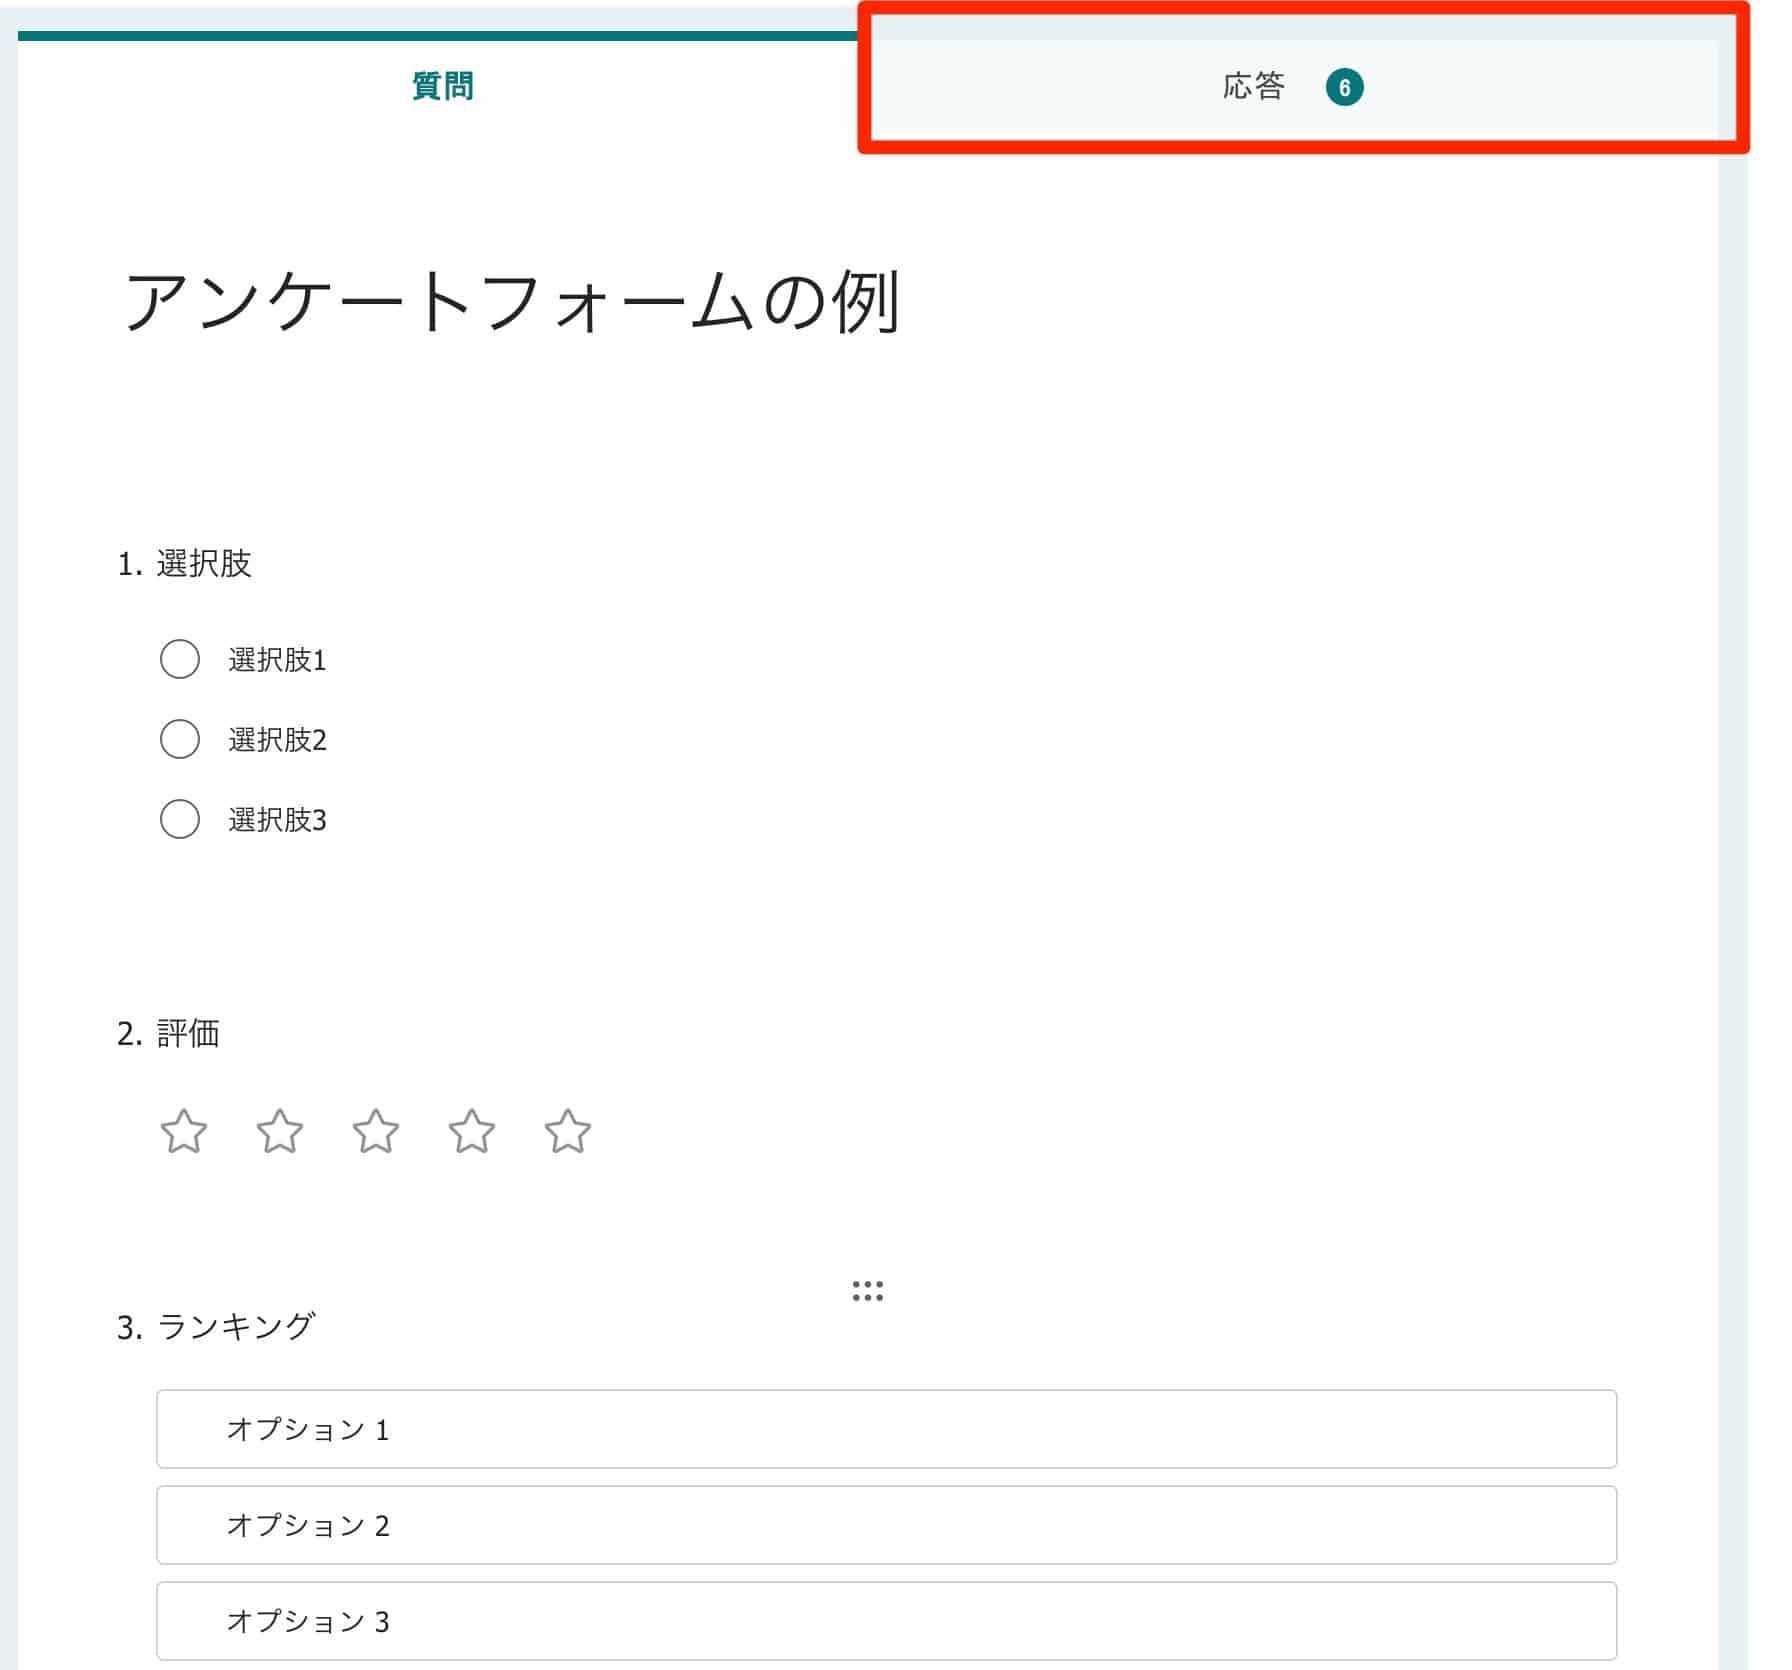Select the 選択肢2 radio button
This screenshot has height=1670, width=1792.
179,739
